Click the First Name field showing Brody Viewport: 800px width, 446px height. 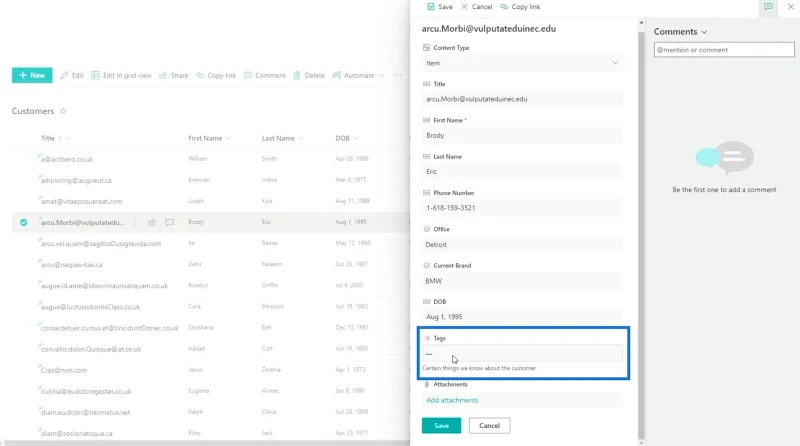click(x=522, y=135)
